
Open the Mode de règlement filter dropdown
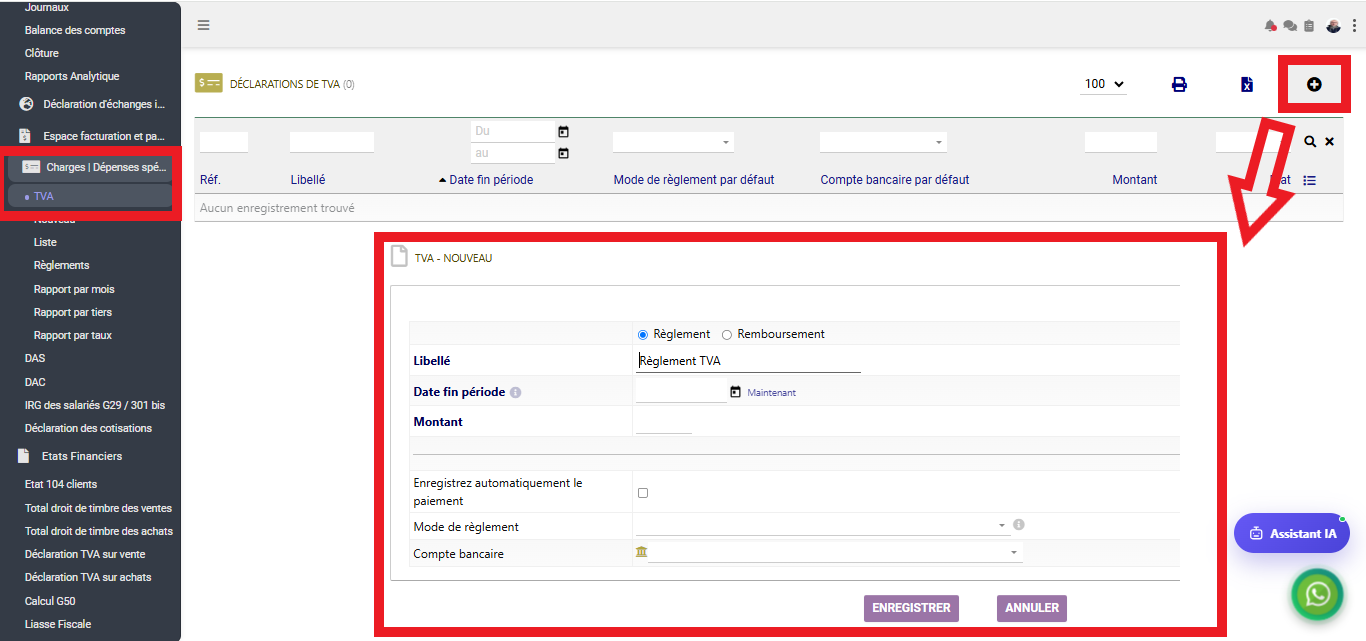pos(673,142)
